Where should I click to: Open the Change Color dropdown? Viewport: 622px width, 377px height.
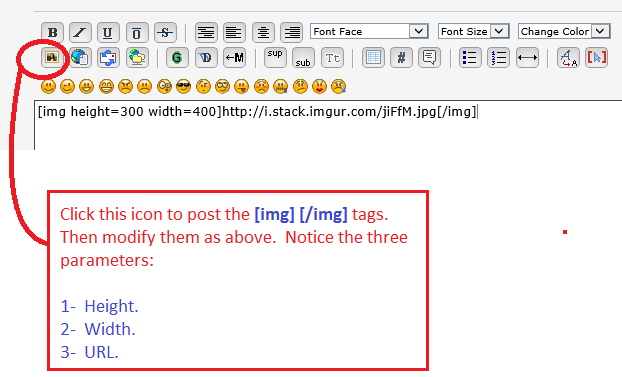(x=564, y=31)
